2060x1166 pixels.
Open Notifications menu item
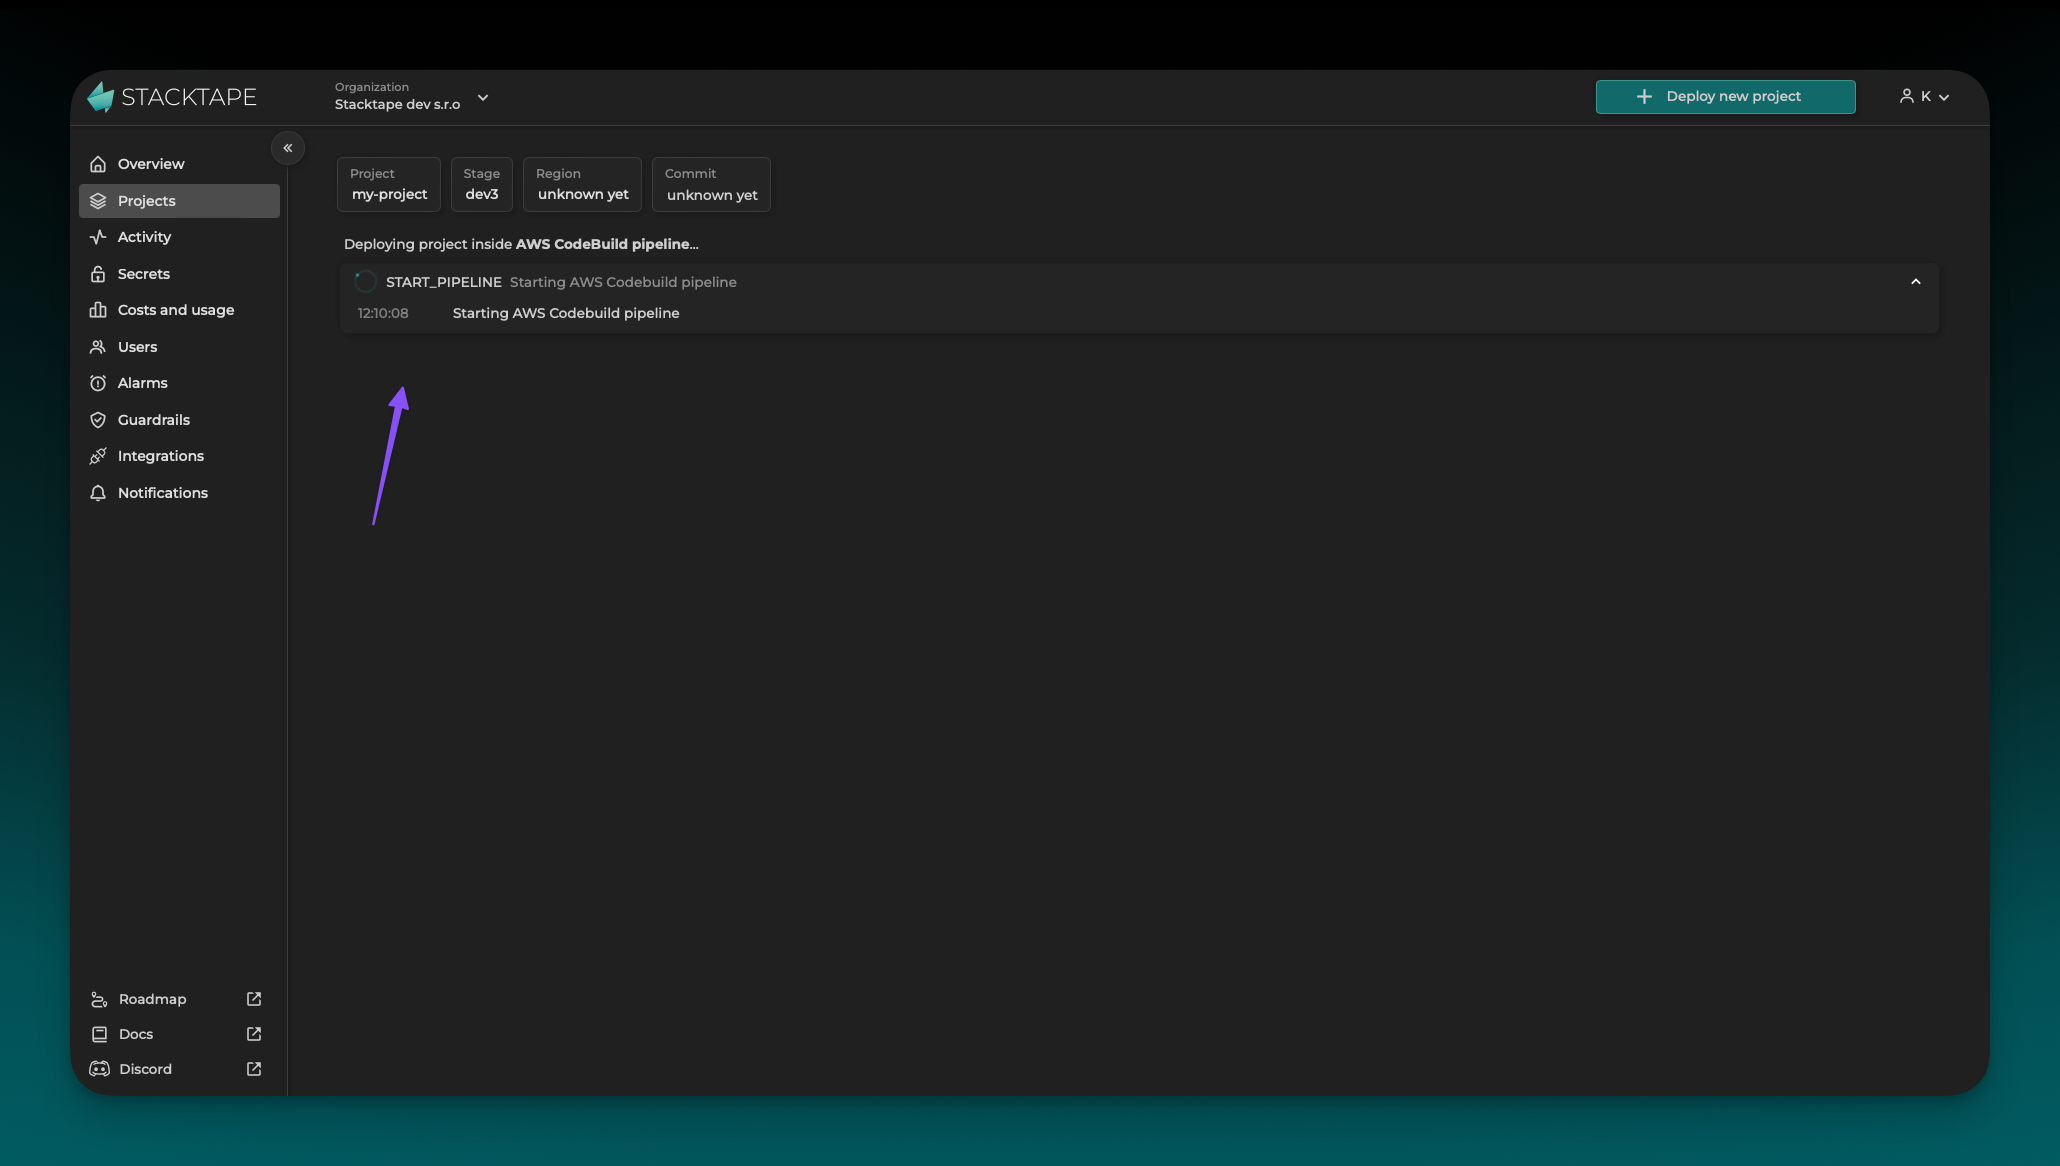179,493
